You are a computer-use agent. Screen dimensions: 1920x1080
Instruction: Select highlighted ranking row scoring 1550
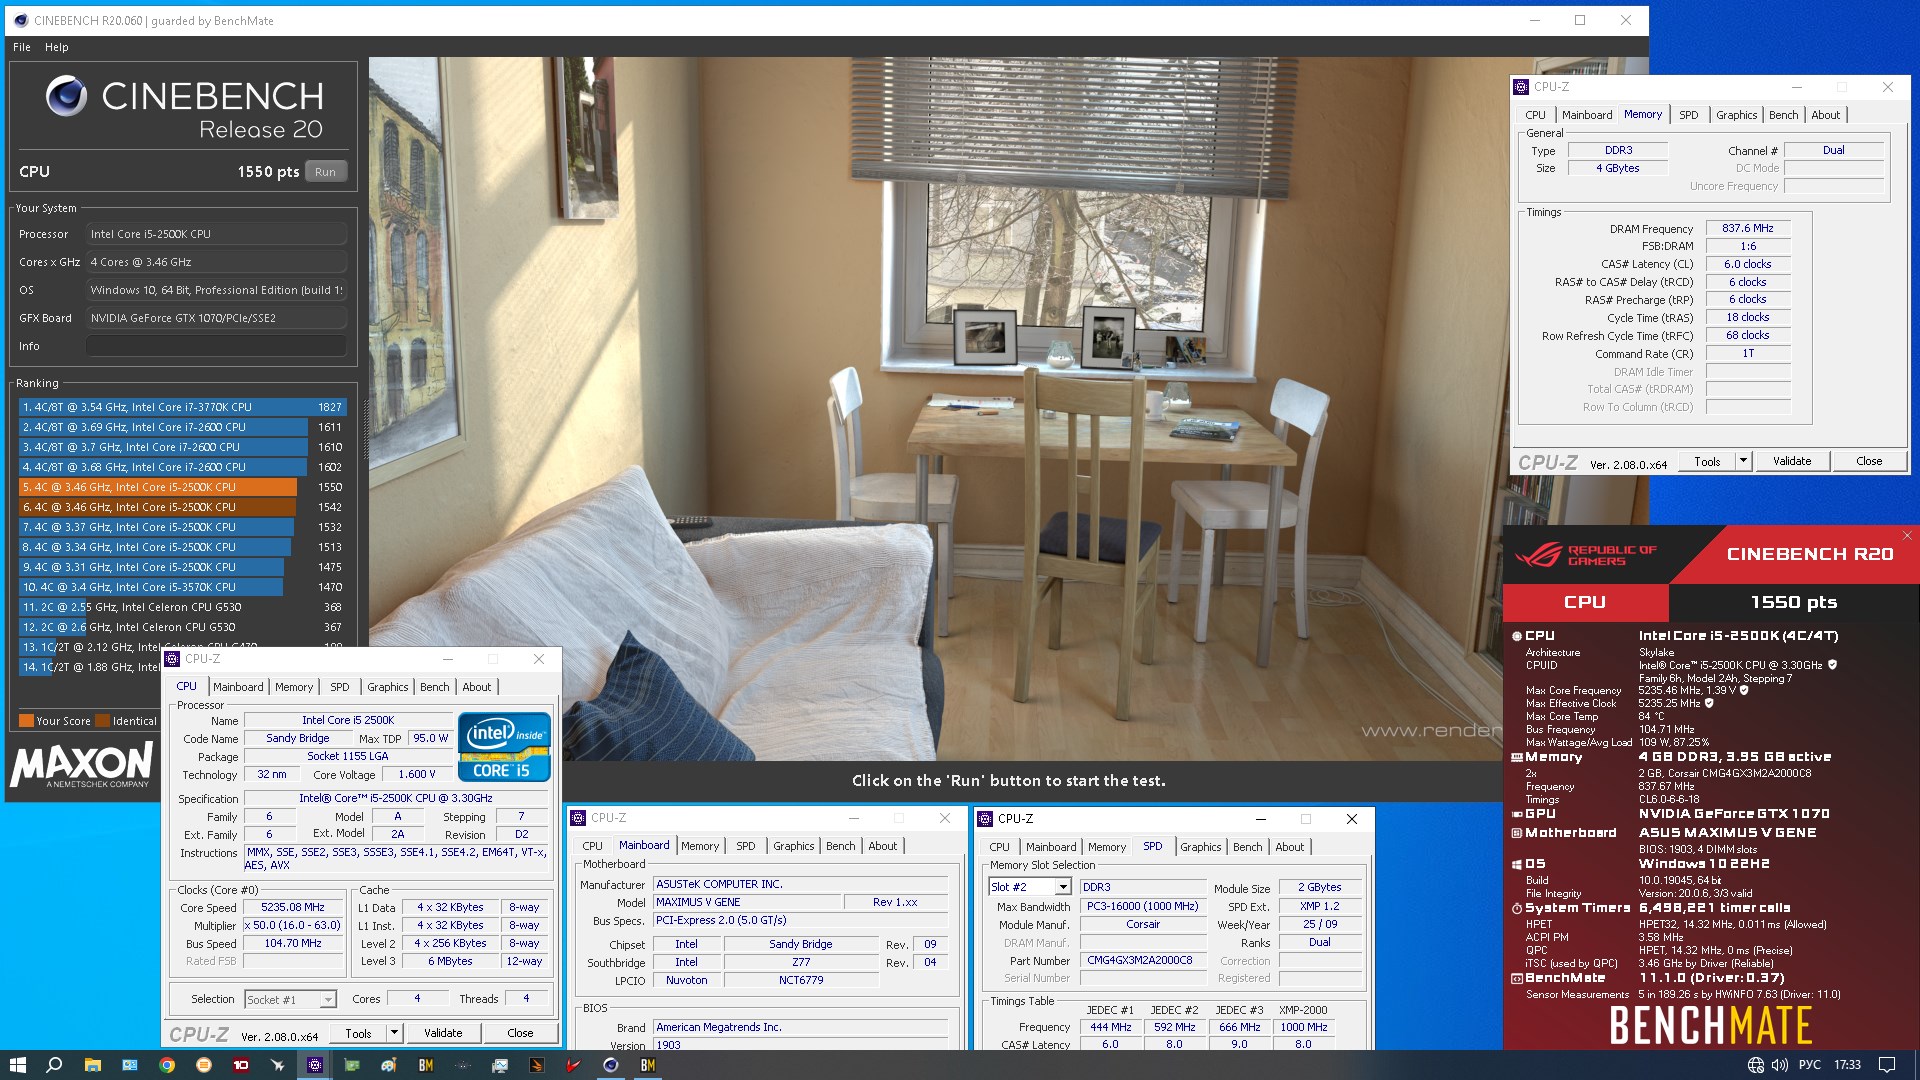pos(182,487)
